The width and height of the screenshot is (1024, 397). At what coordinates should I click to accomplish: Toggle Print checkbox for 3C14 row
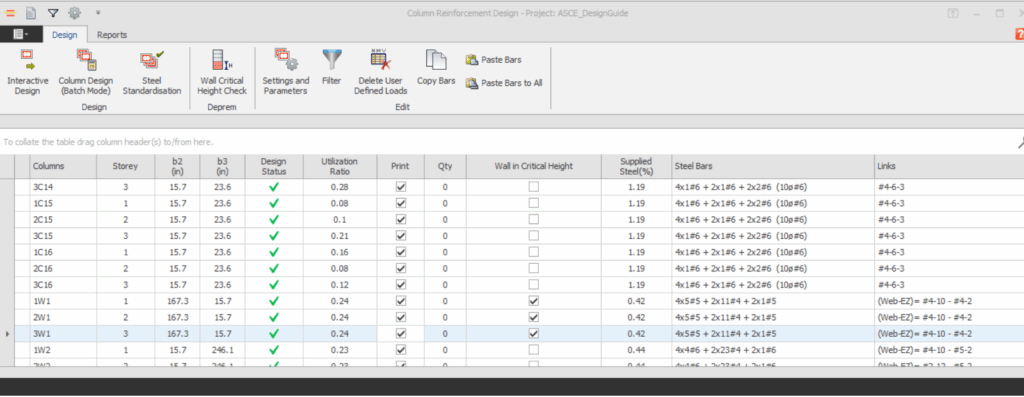click(x=401, y=187)
